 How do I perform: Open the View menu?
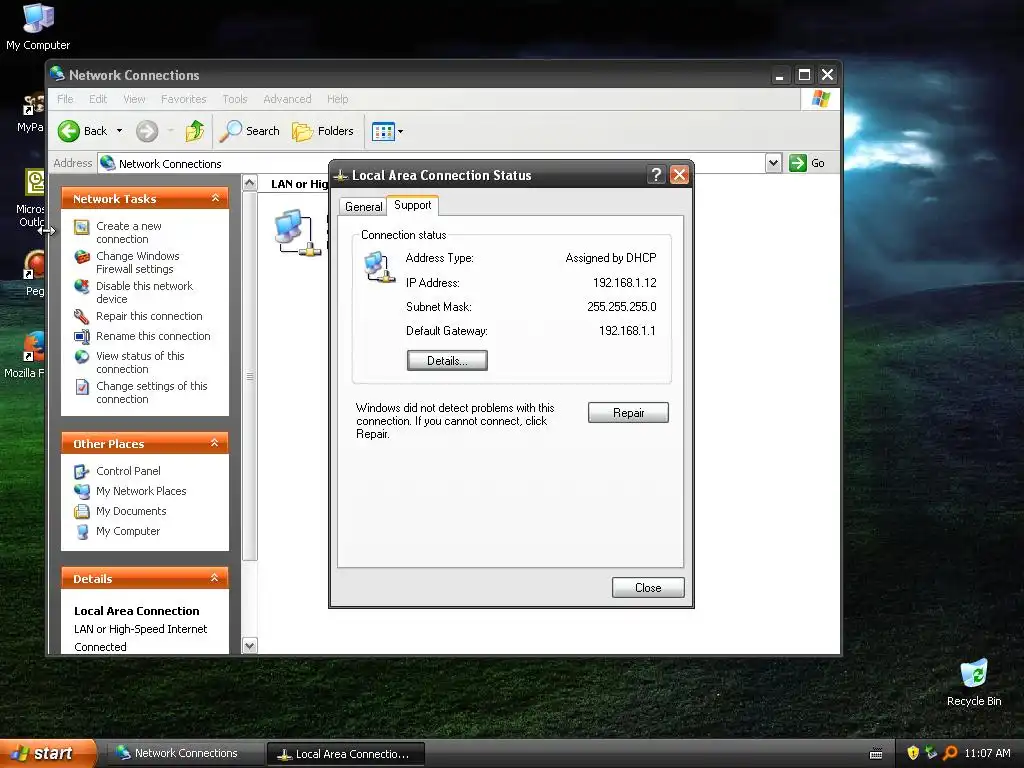(x=134, y=99)
